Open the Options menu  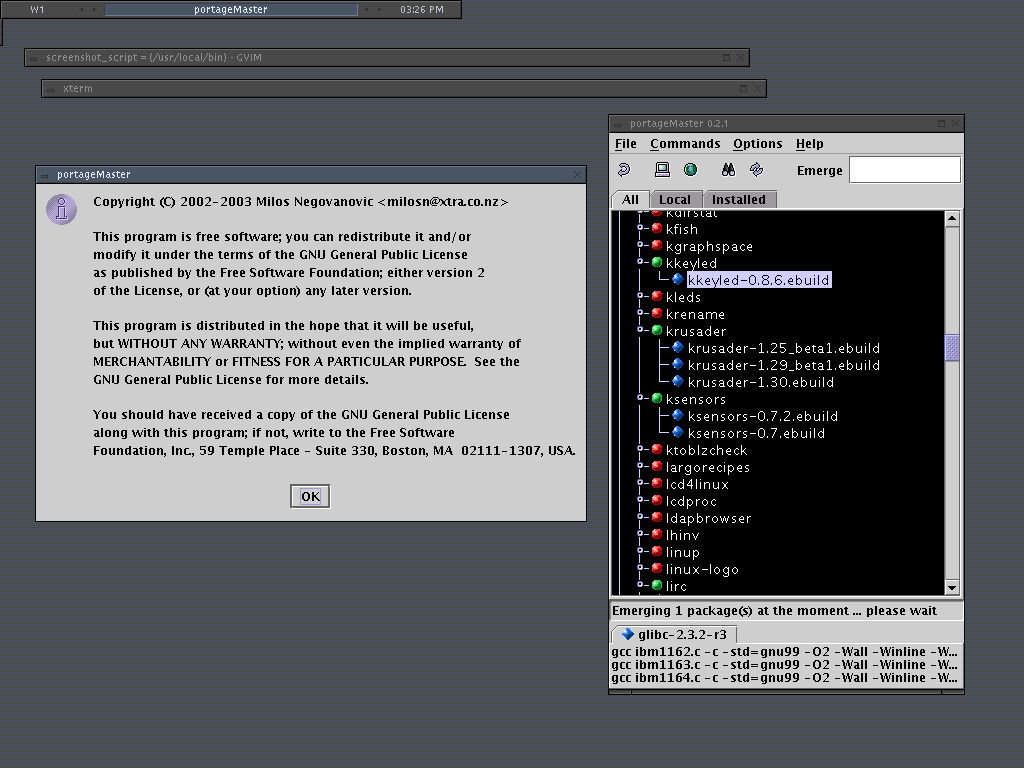(758, 144)
